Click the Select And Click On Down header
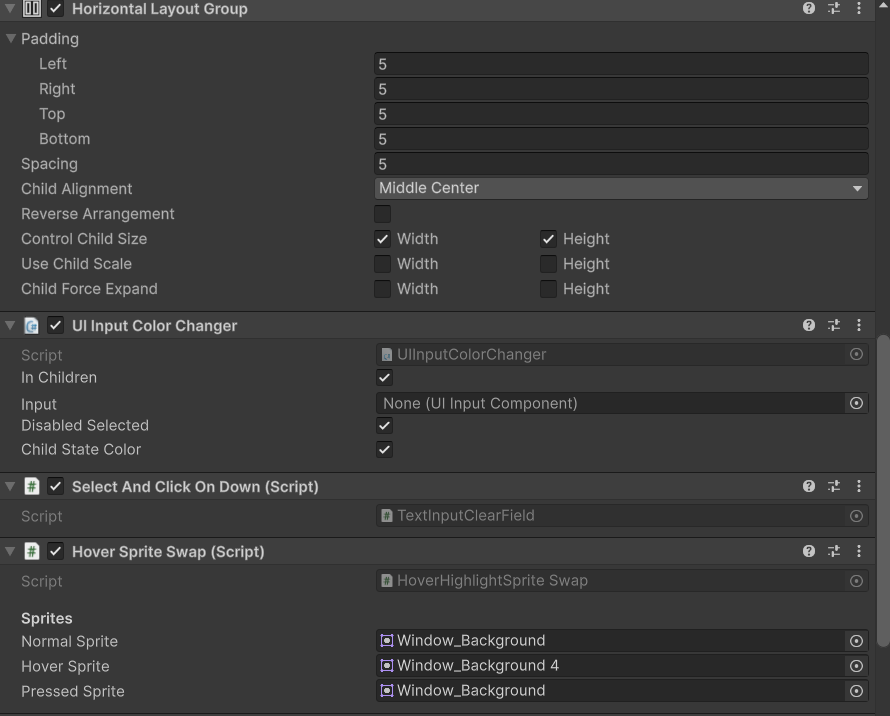This screenshot has height=716, width=890. coord(195,487)
